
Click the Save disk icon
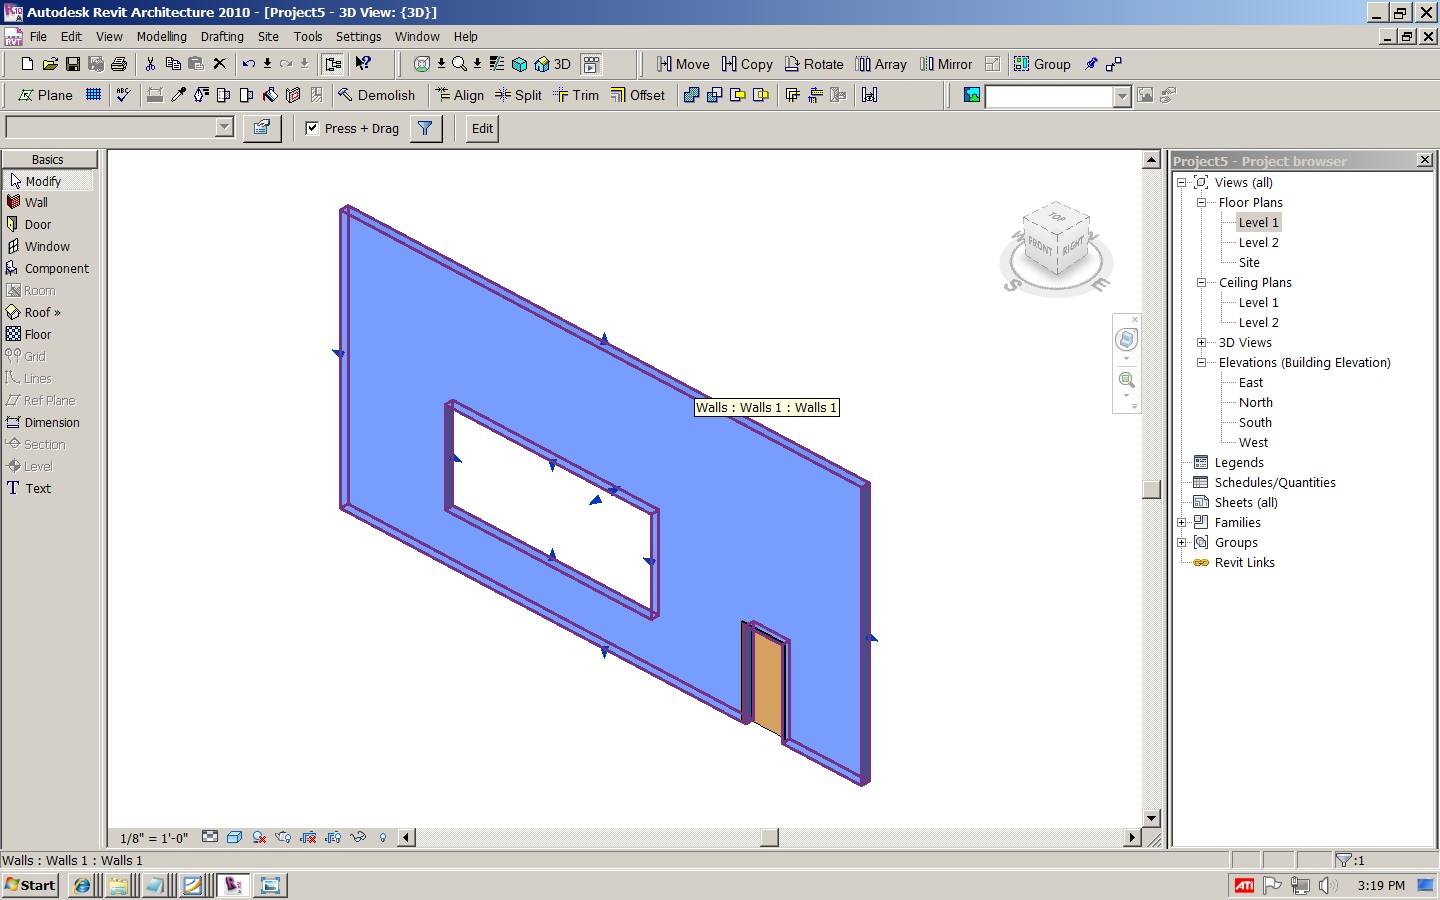click(x=73, y=64)
